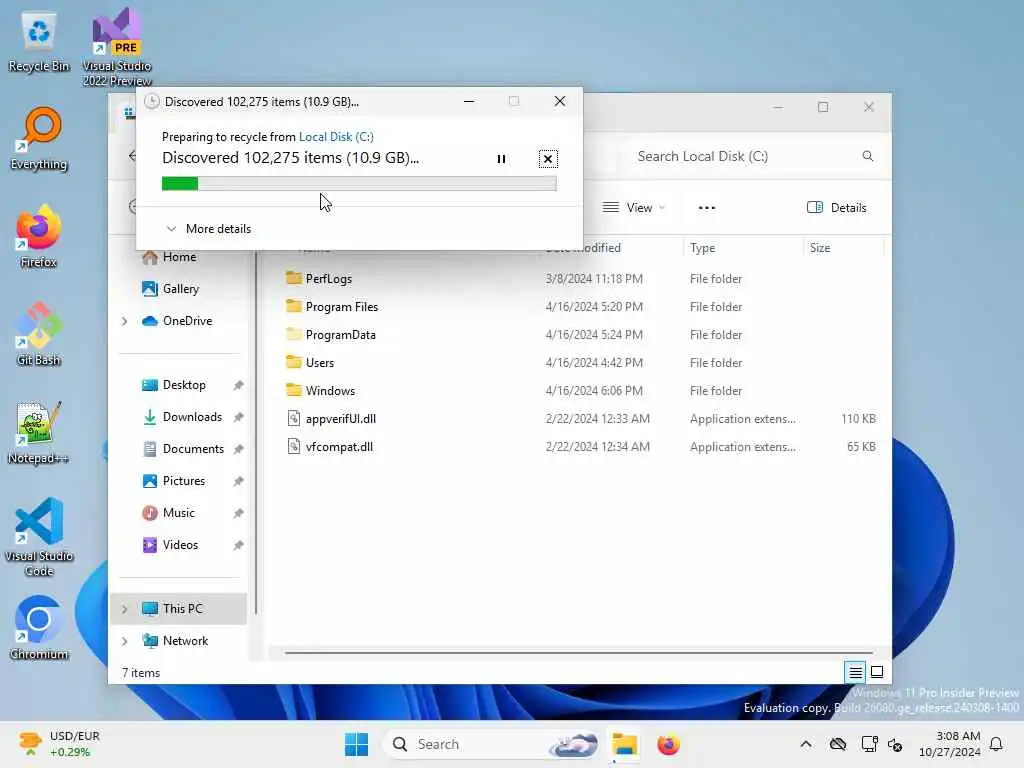Click the search magnifier icon in Explorer
The height and width of the screenshot is (768, 1024).
click(x=867, y=156)
